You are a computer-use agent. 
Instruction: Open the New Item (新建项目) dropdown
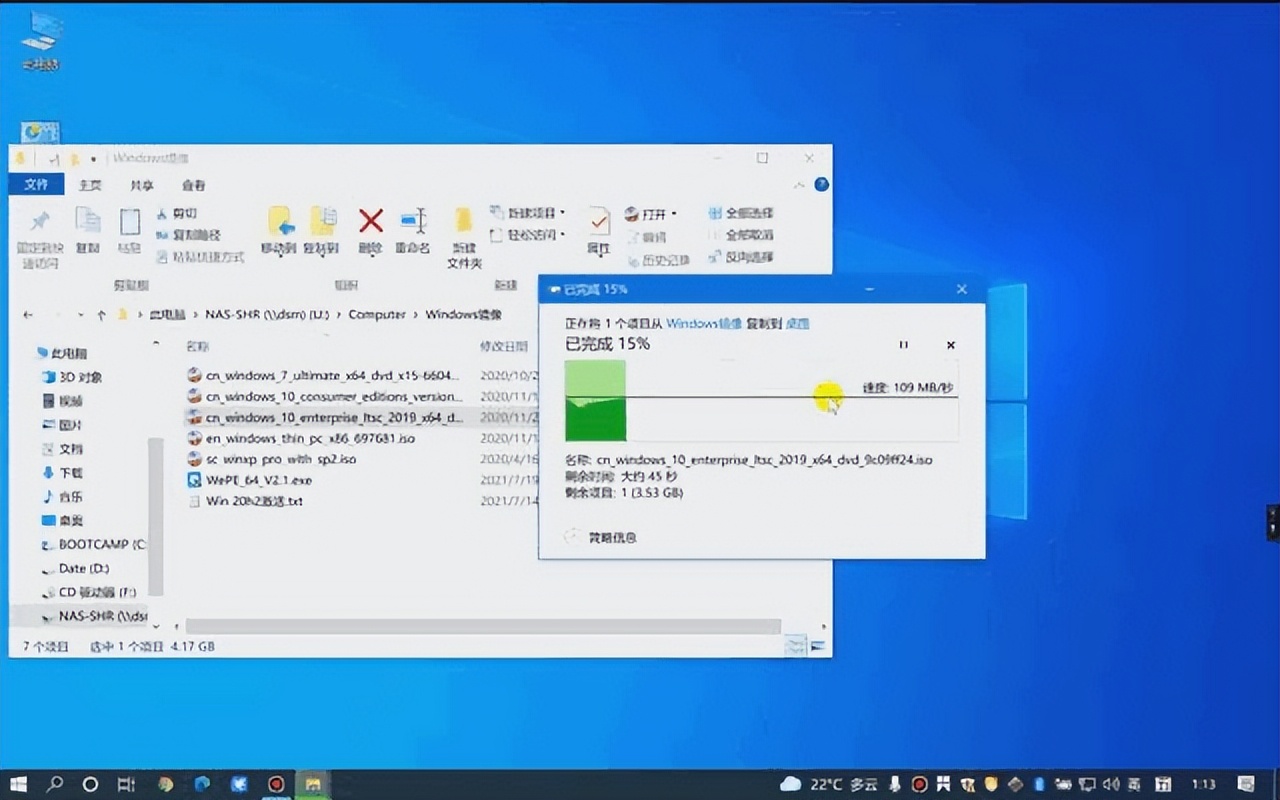pyautogui.click(x=530, y=213)
